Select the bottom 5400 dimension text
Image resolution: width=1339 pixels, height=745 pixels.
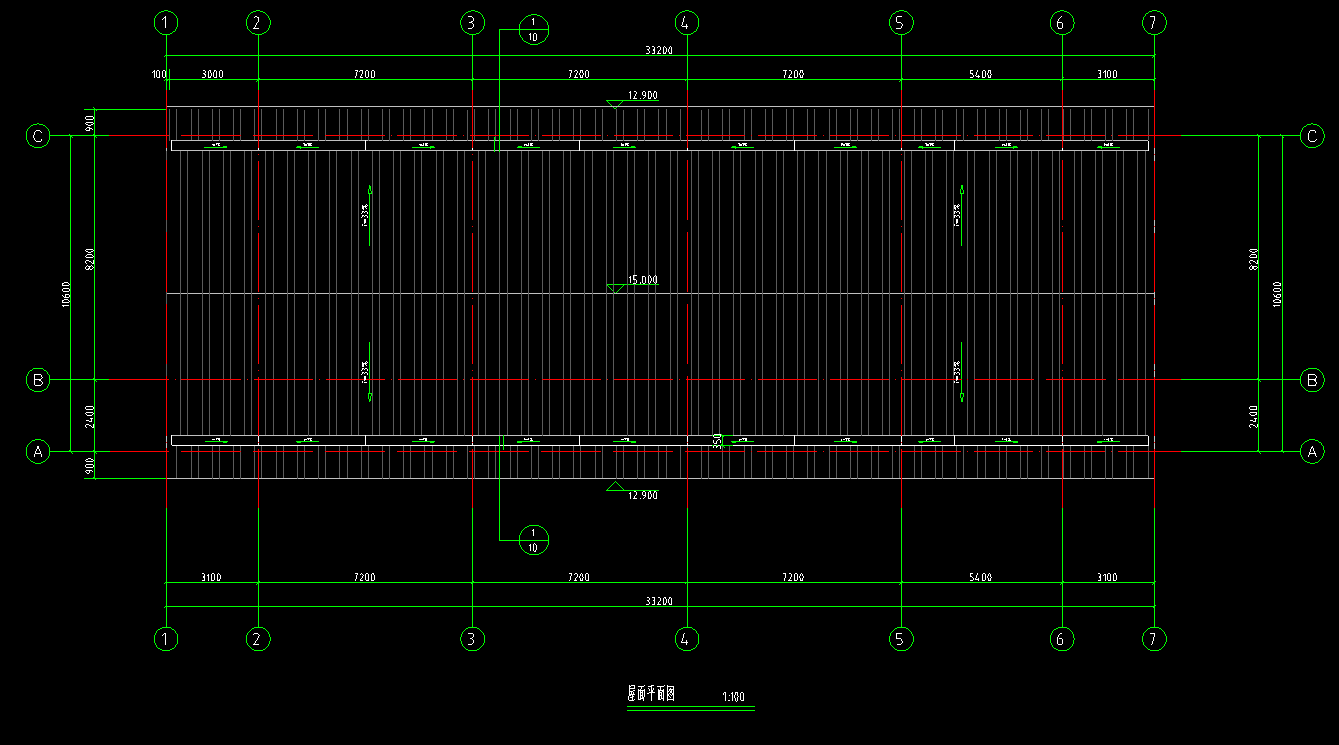(980, 577)
